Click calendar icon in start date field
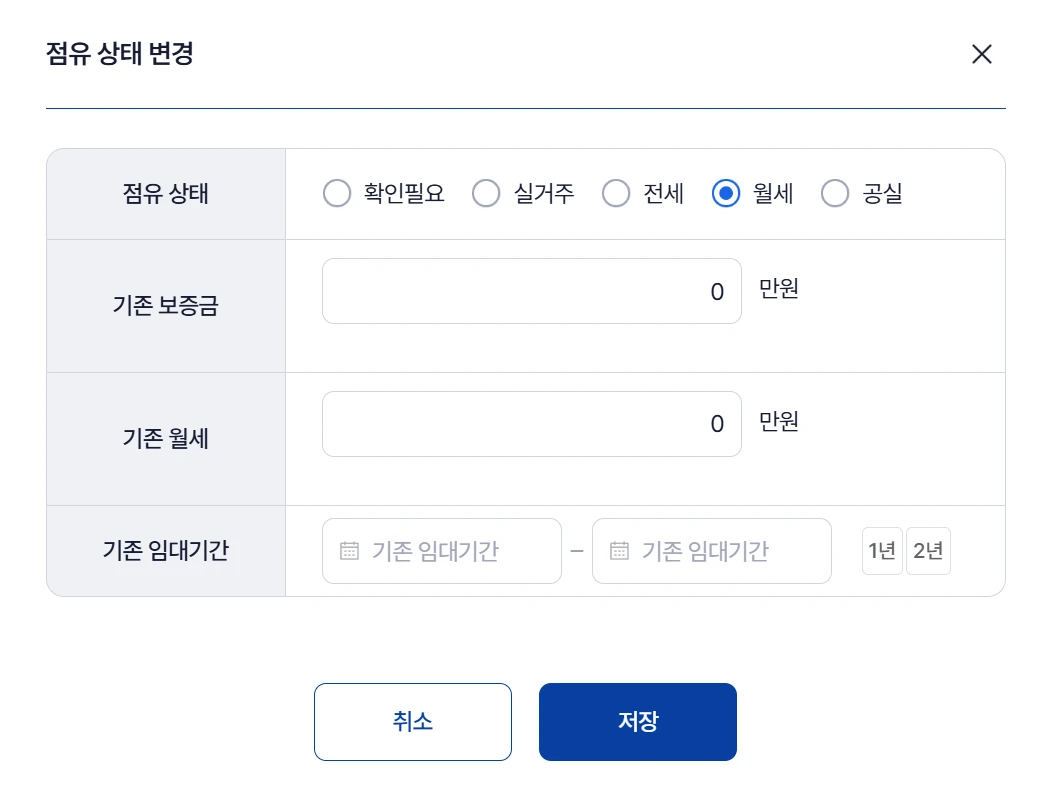The width and height of the screenshot is (1052, 785). click(349, 551)
